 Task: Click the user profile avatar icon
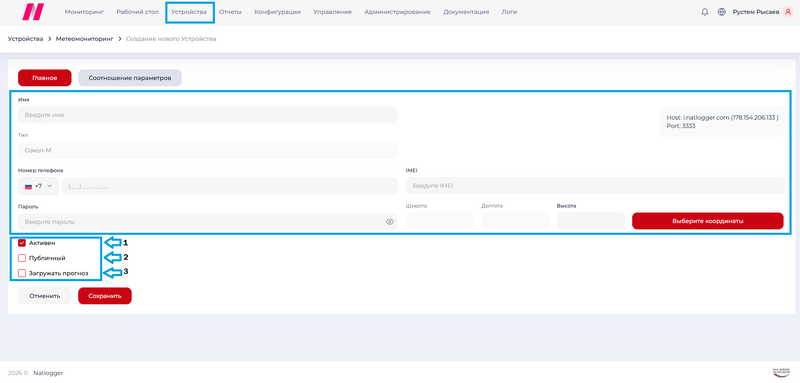tap(788, 12)
